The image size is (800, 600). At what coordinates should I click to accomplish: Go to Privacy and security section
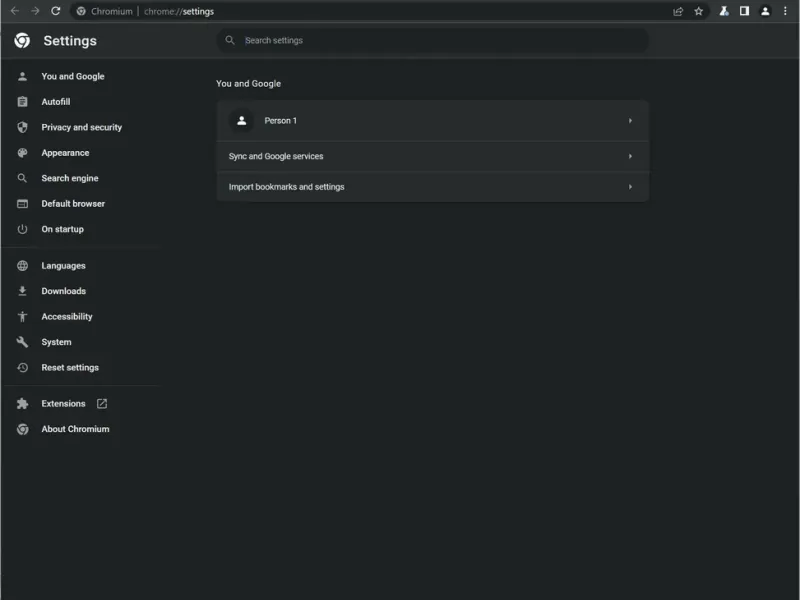click(81, 128)
